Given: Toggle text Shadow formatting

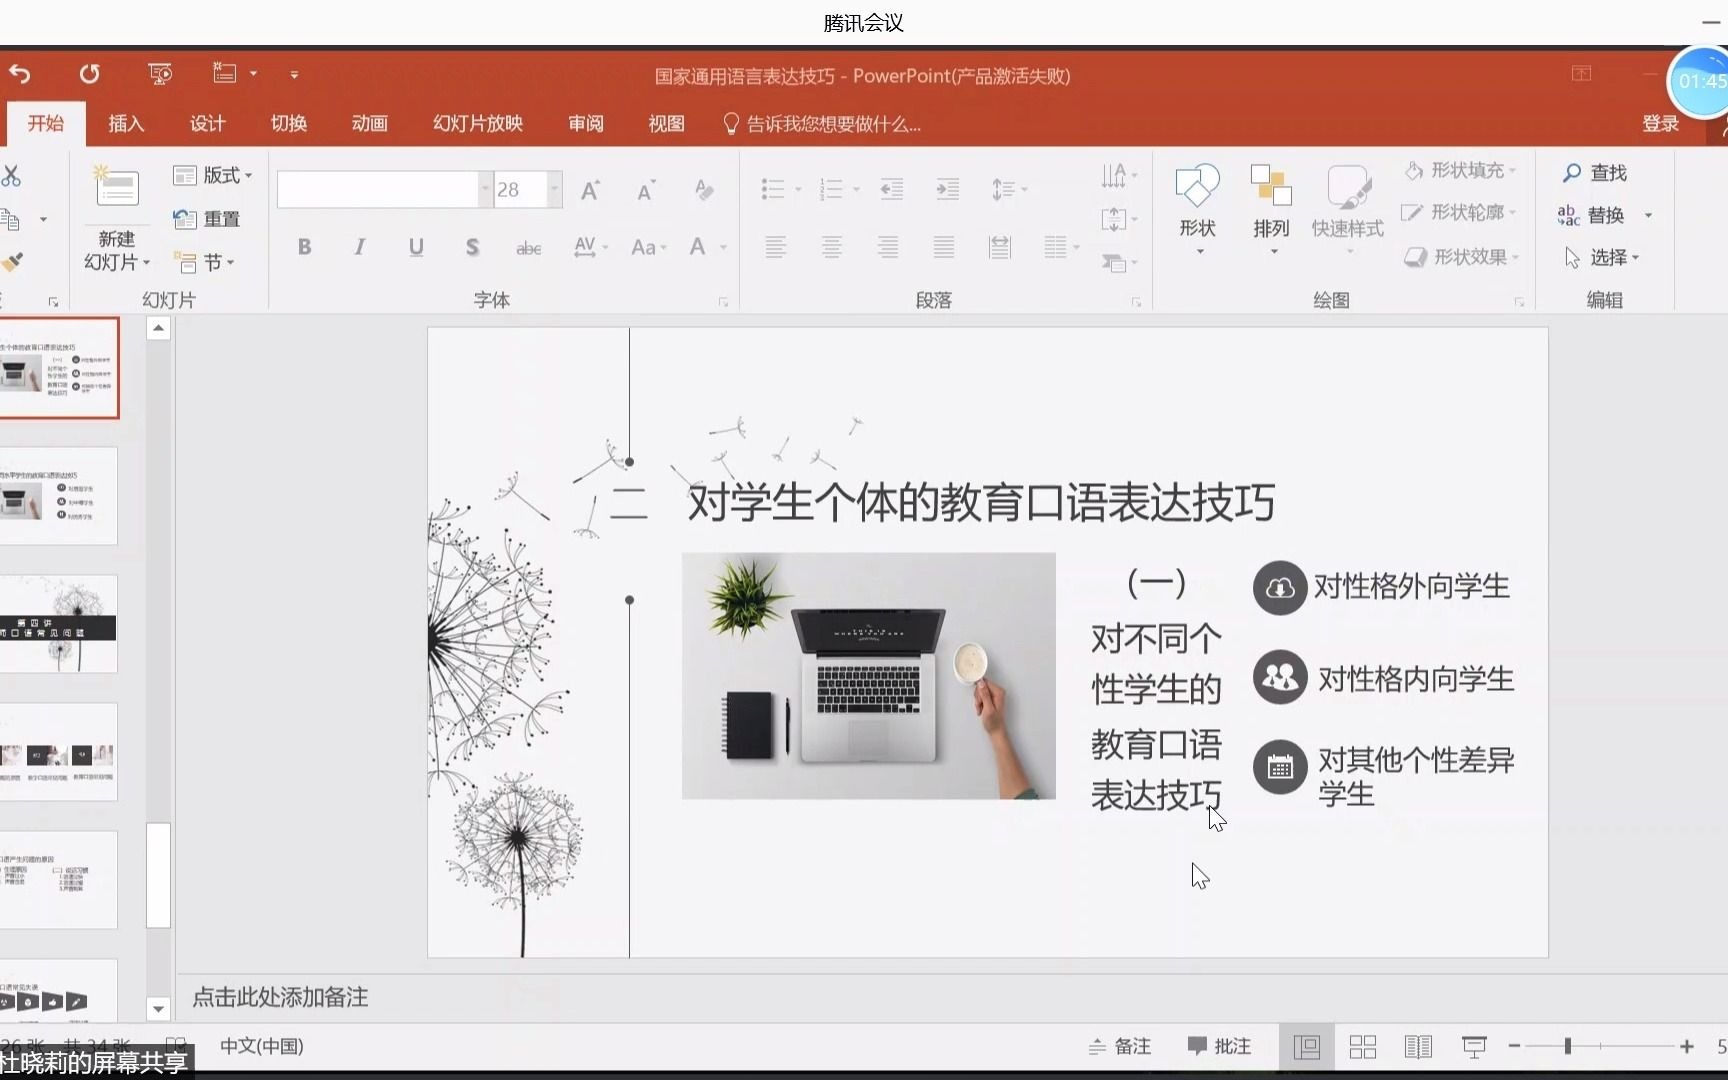Looking at the screenshot, I should pyautogui.click(x=472, y=247).
